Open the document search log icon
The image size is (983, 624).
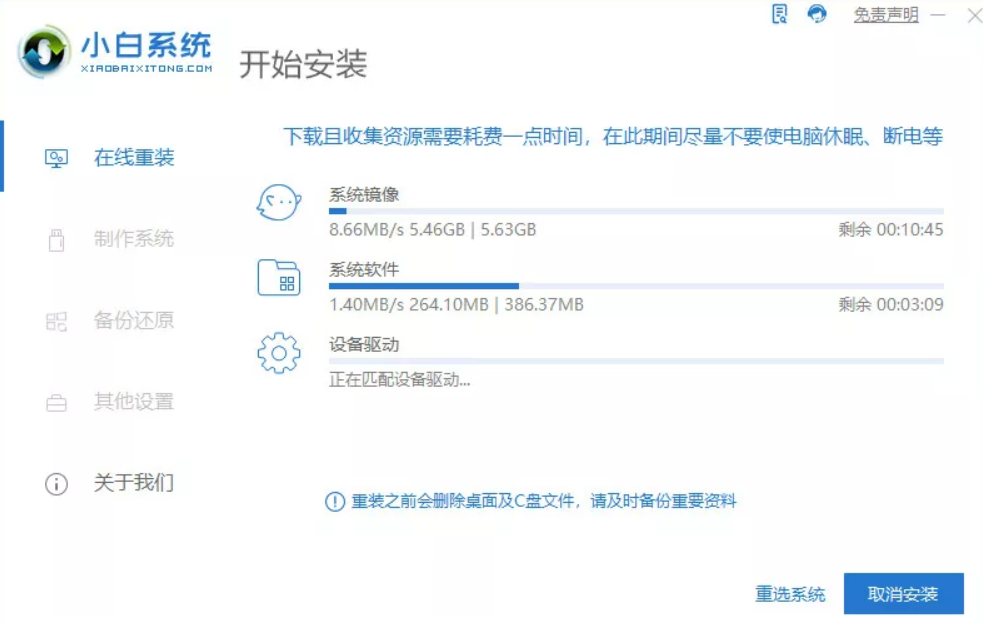click(780, 14)
